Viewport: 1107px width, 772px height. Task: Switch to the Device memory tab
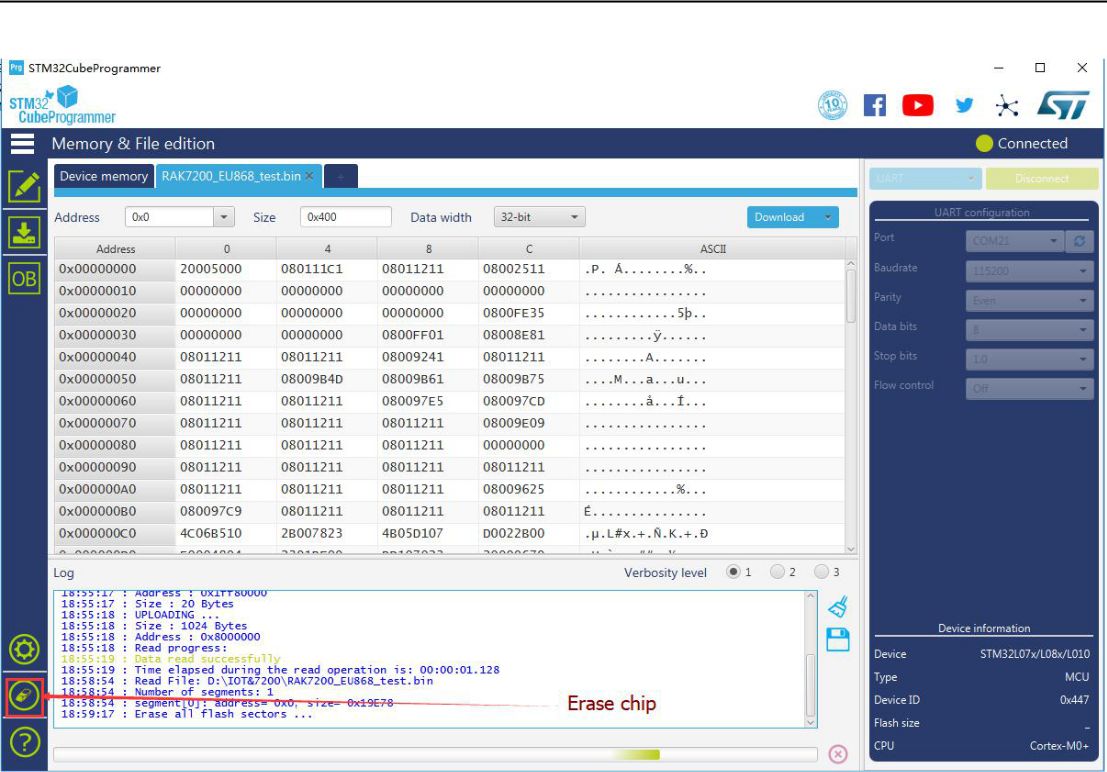(104, 176)
